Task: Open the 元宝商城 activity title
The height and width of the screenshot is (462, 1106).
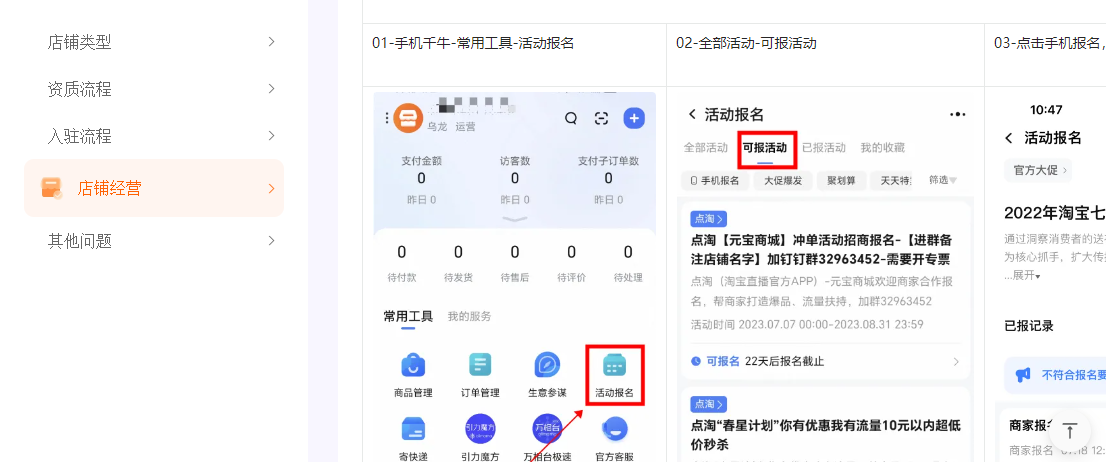Action: pyautogui.click(x=820, y=249)
